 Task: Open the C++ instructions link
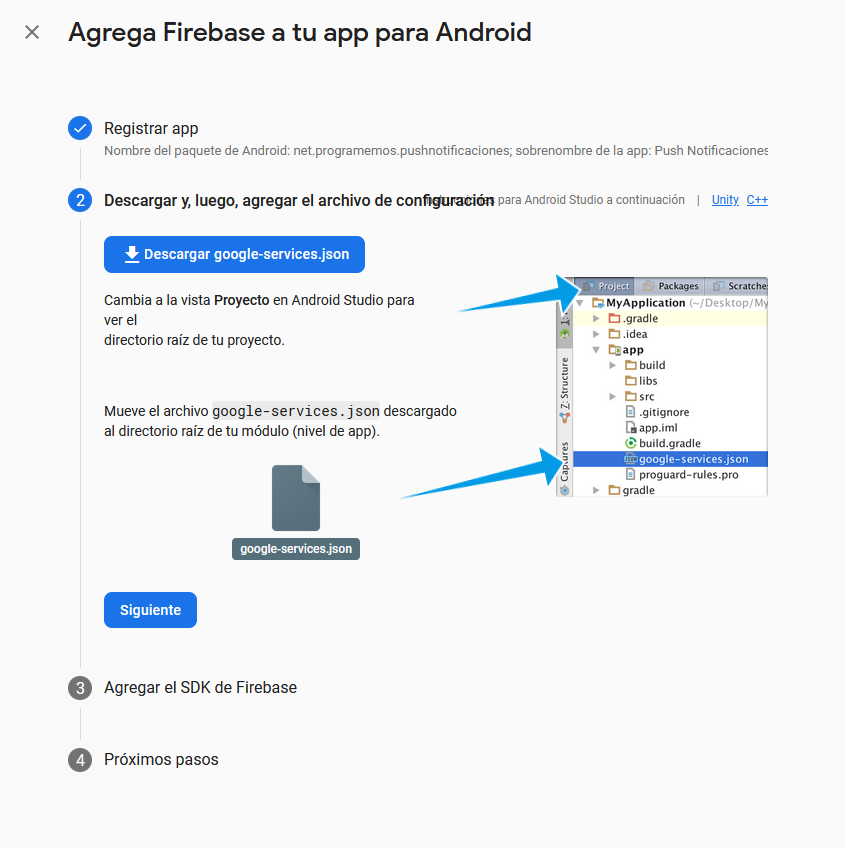757,200
